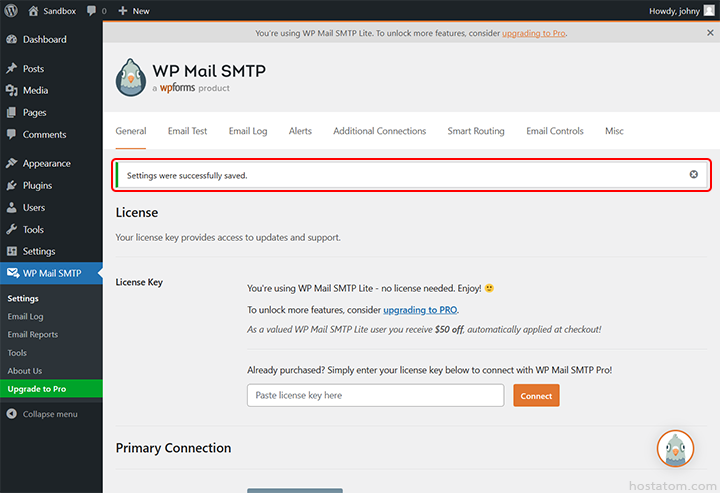The height and width of the screenshot is (493, 720).
Task: Open the Sandbox site home icon
Action: tap(33, 11)
